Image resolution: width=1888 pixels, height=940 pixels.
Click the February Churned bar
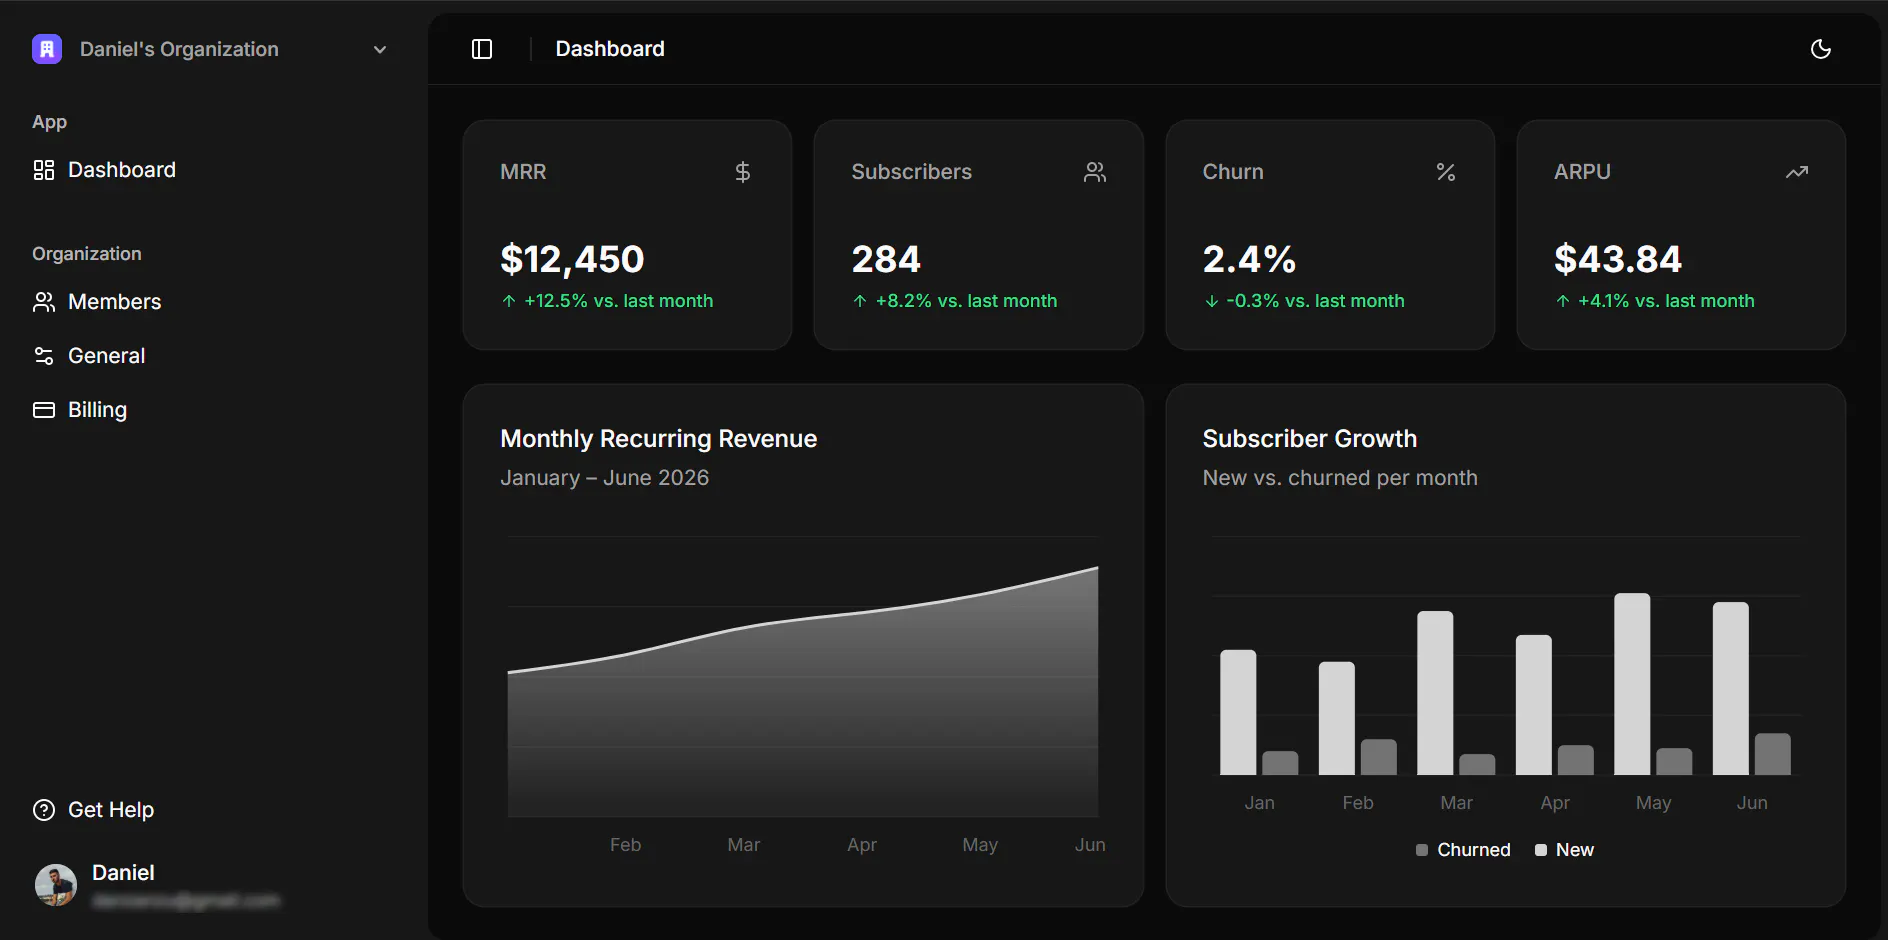coord(1378,757)
